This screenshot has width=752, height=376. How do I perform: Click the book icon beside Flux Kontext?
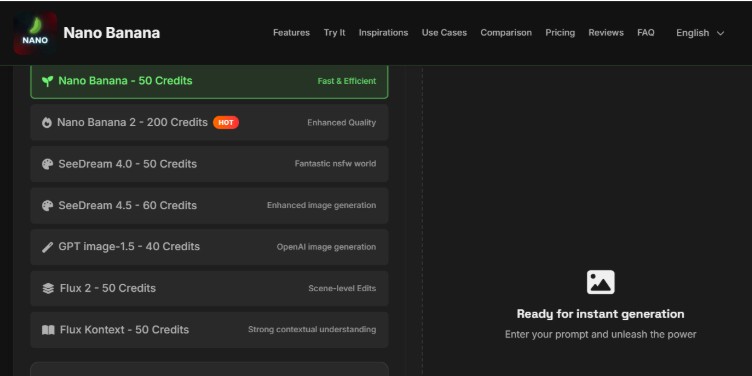click(48, 330)
